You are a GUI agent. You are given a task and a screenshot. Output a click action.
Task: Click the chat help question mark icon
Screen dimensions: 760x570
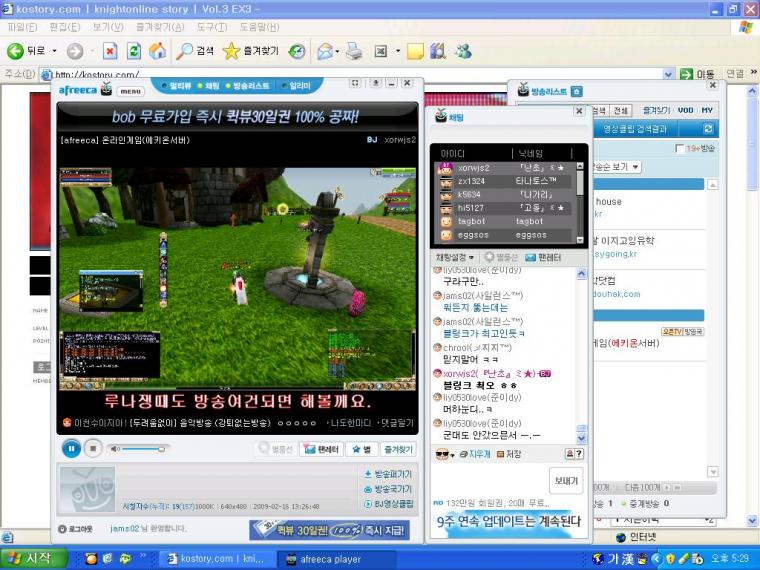[579, 454]
